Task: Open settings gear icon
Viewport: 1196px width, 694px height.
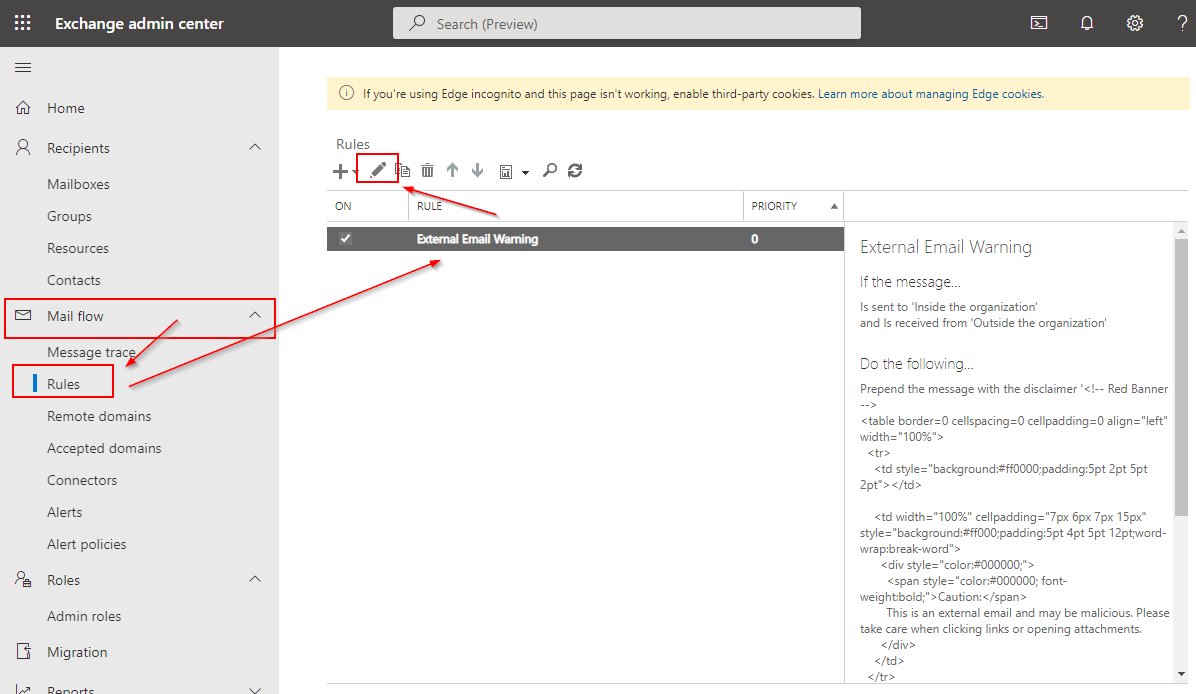Action: pos(1135,23)
